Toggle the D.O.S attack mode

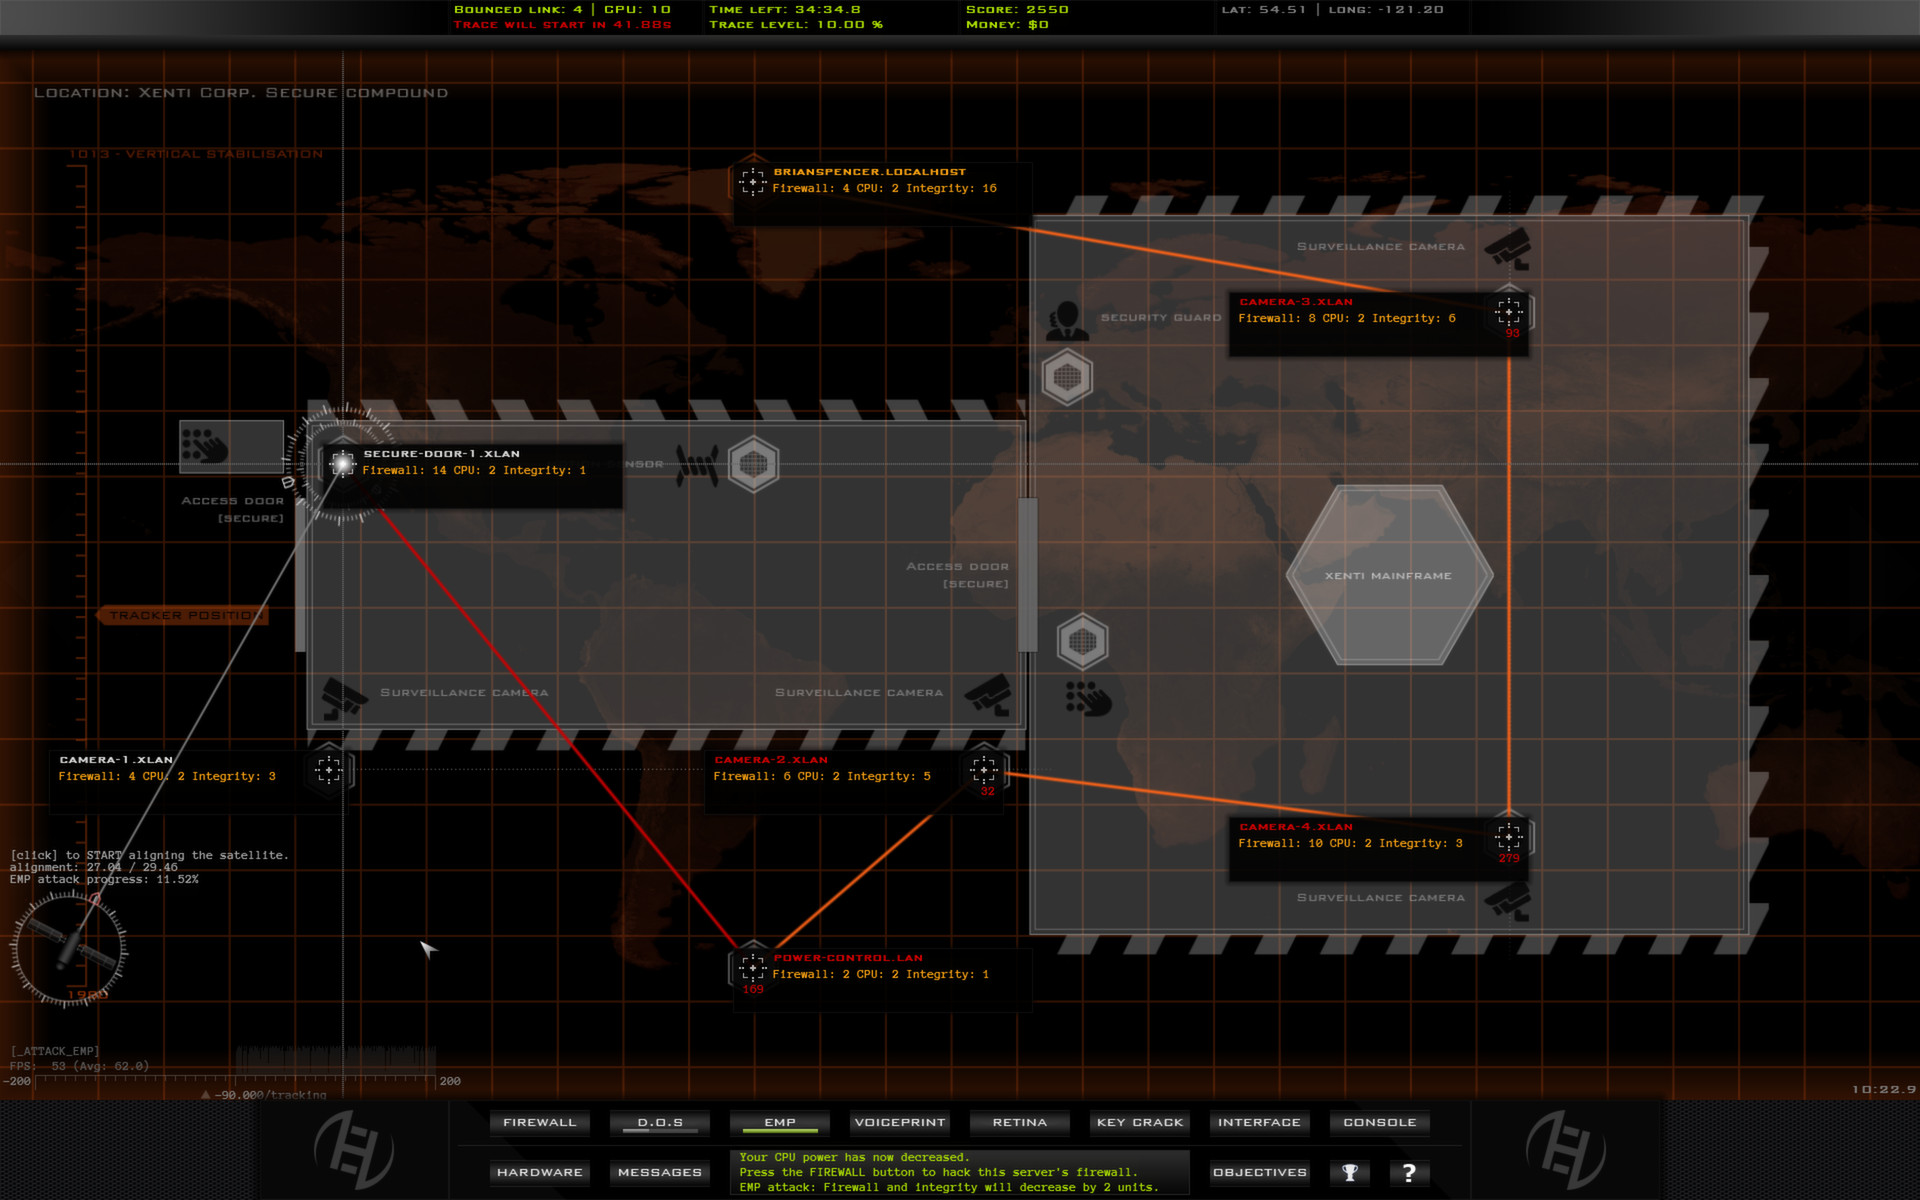(659, 1122)
